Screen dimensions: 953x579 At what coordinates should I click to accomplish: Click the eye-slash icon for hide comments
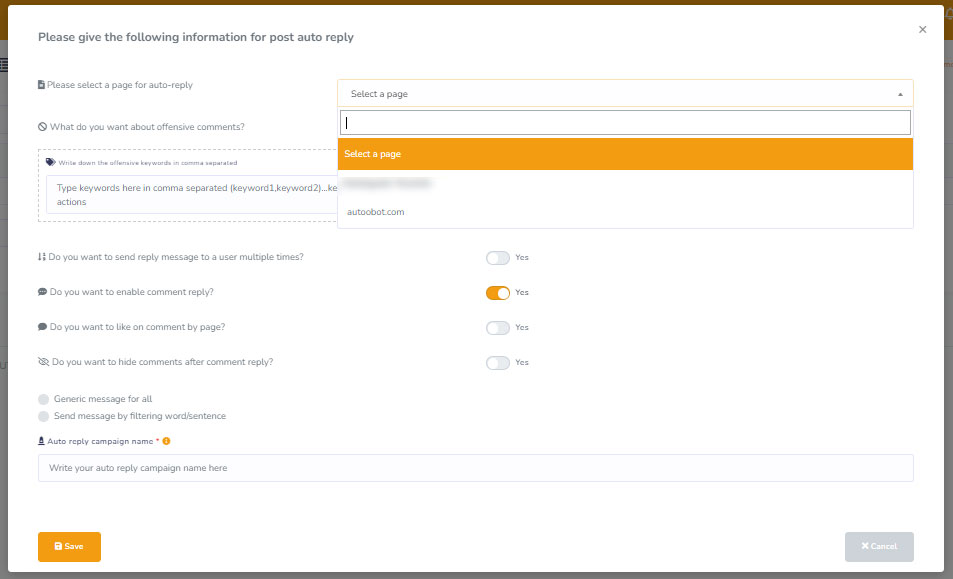[x=43, y=362]
